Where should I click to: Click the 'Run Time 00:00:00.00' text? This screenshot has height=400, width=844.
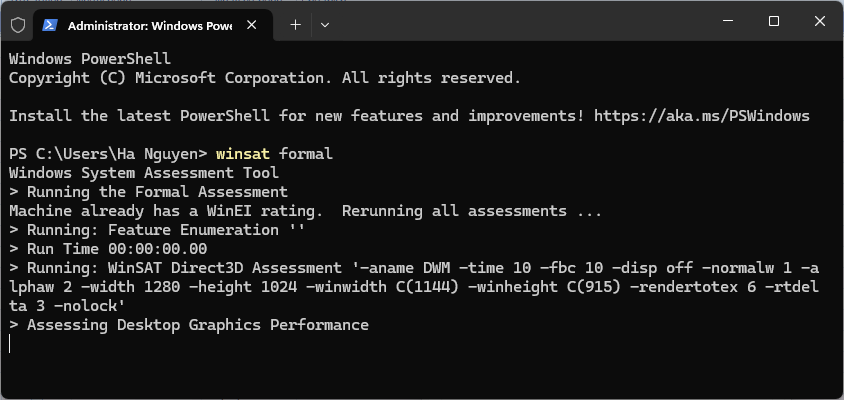coord(117,249)
